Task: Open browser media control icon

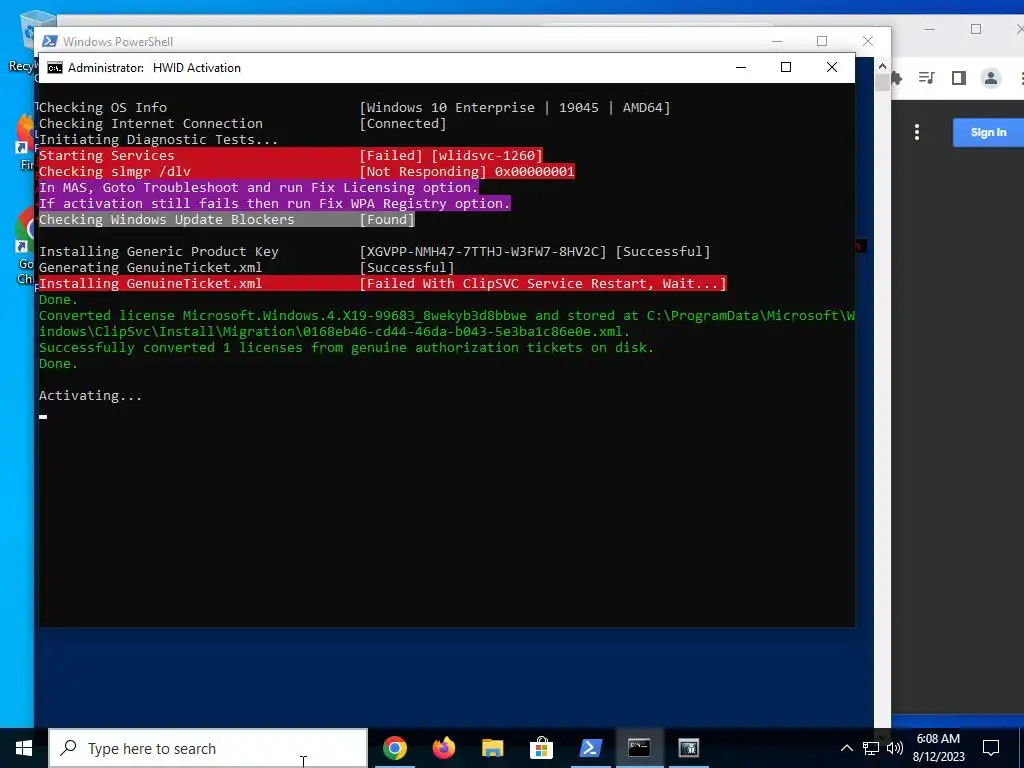Action: (927, 78)
